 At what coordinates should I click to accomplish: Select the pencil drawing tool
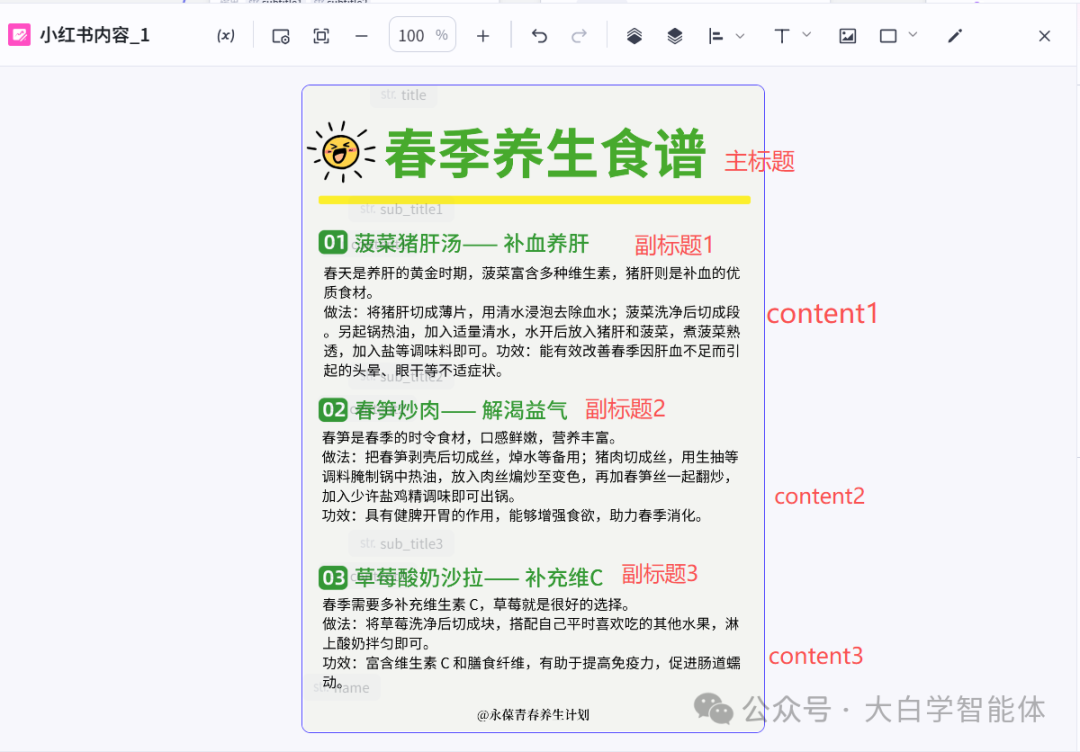pos(955,36)
